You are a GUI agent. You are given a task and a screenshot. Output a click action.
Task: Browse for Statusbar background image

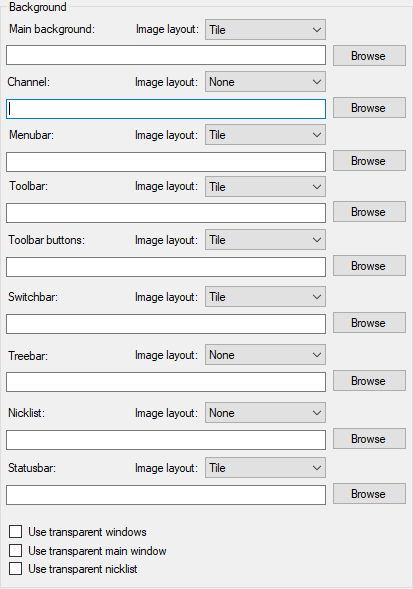coord(369,494)
